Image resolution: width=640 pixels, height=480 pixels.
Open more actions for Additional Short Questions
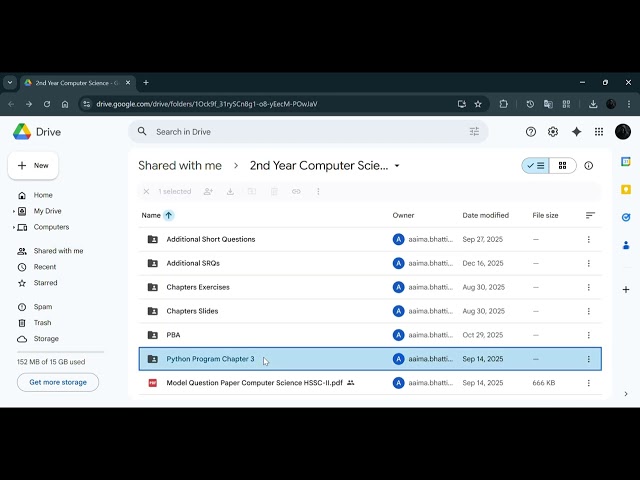pos(589,240)
